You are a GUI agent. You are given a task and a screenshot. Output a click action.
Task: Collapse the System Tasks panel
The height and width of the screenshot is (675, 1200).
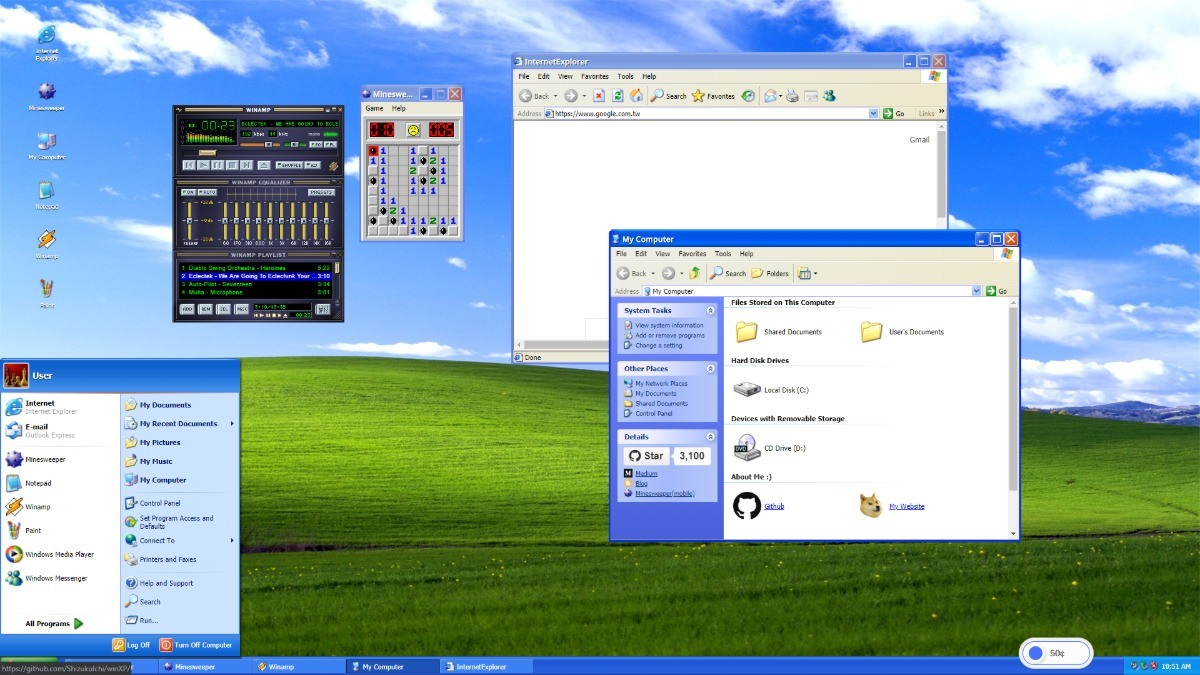pos(710,310)
